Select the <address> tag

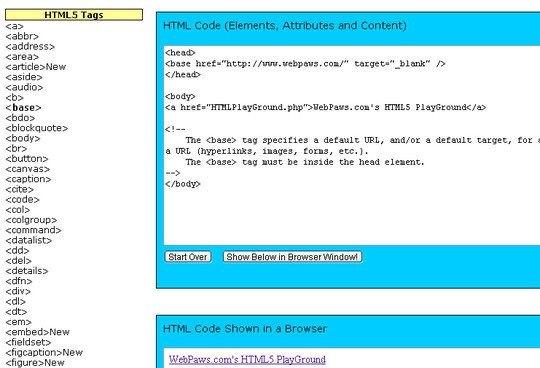(30, 46)
